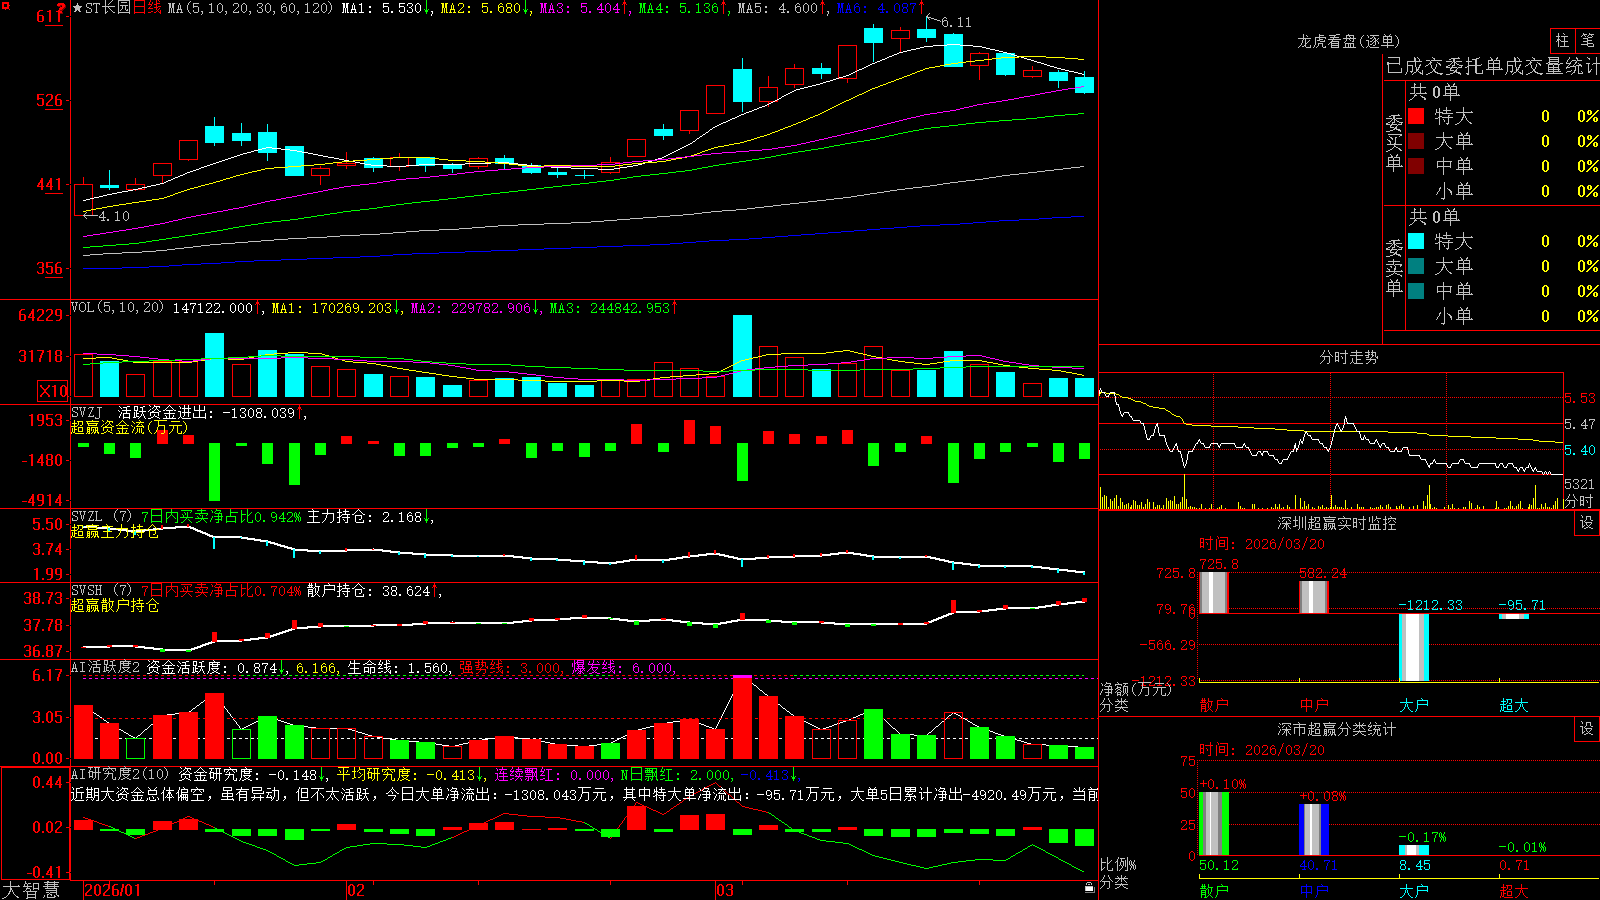Select the 日线 period label

tap(147, 8)
